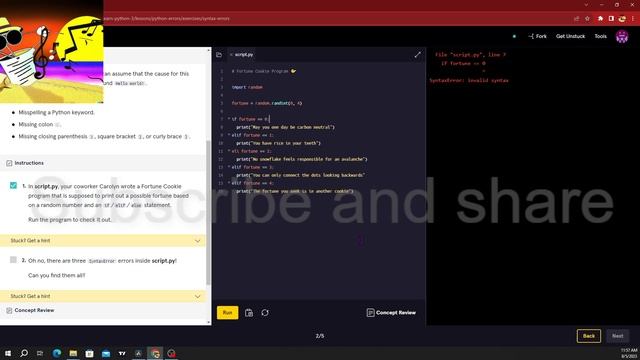This screenshot has width=640, height=360.
Task: Collapse the Instructions section header
Action: [x=103, y=163]
